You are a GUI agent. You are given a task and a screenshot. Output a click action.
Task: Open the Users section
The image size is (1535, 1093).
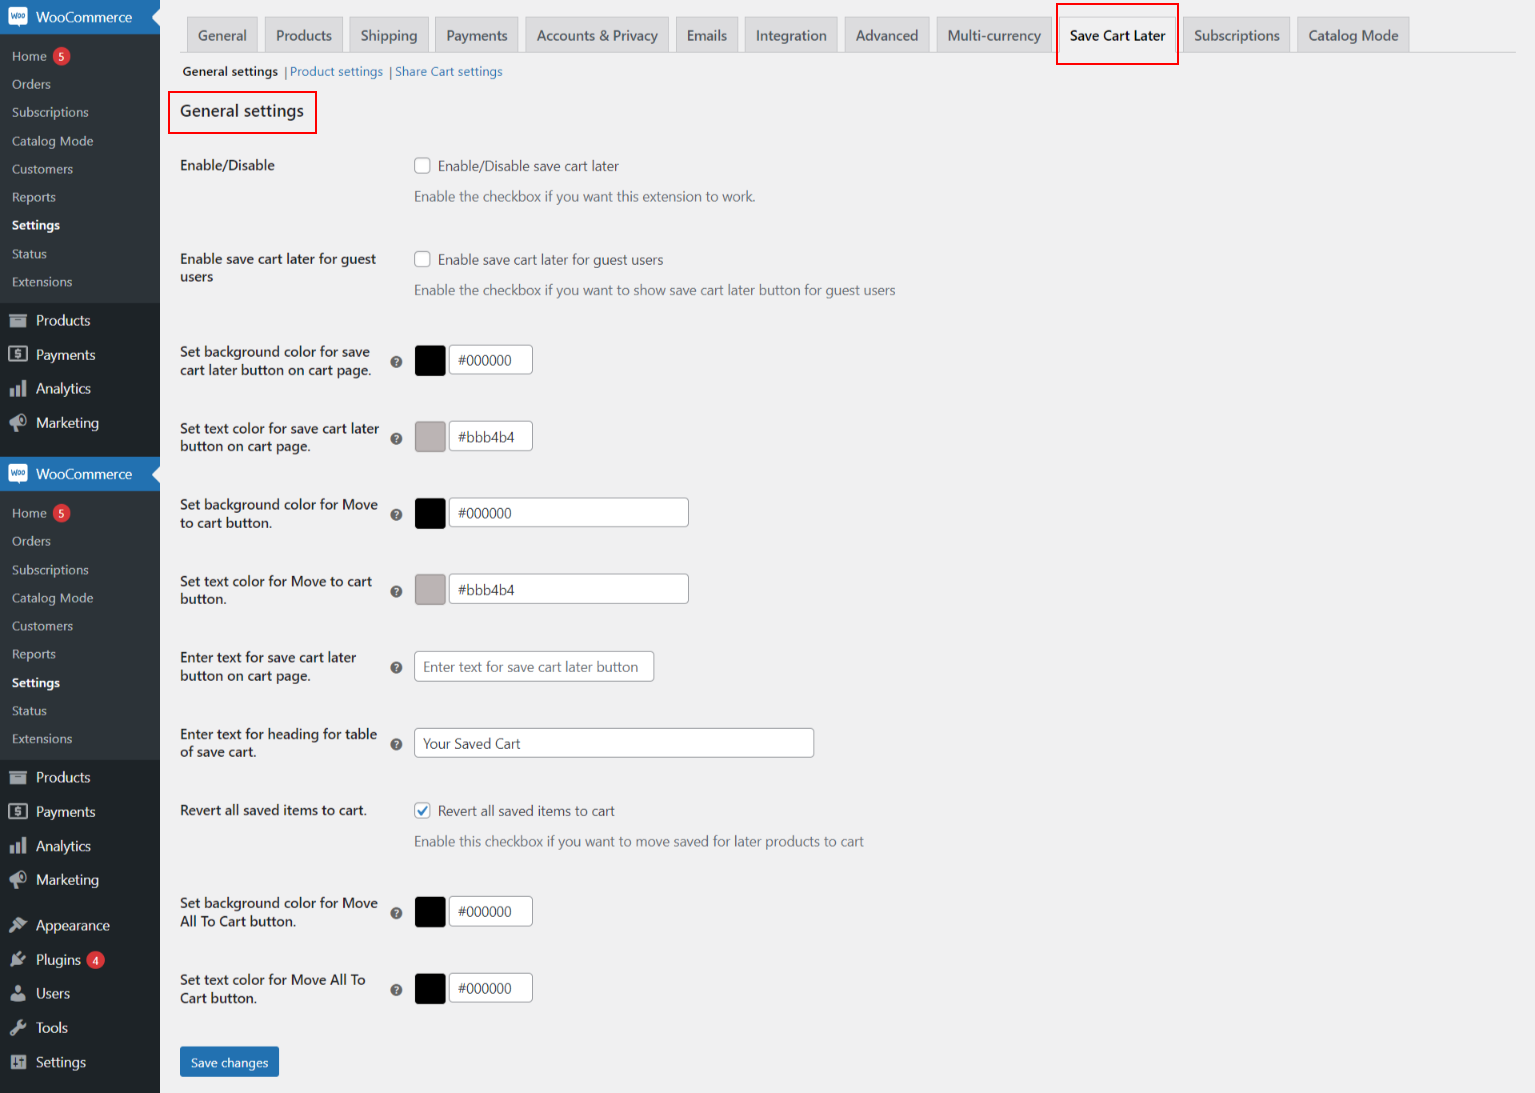(50, 993)
